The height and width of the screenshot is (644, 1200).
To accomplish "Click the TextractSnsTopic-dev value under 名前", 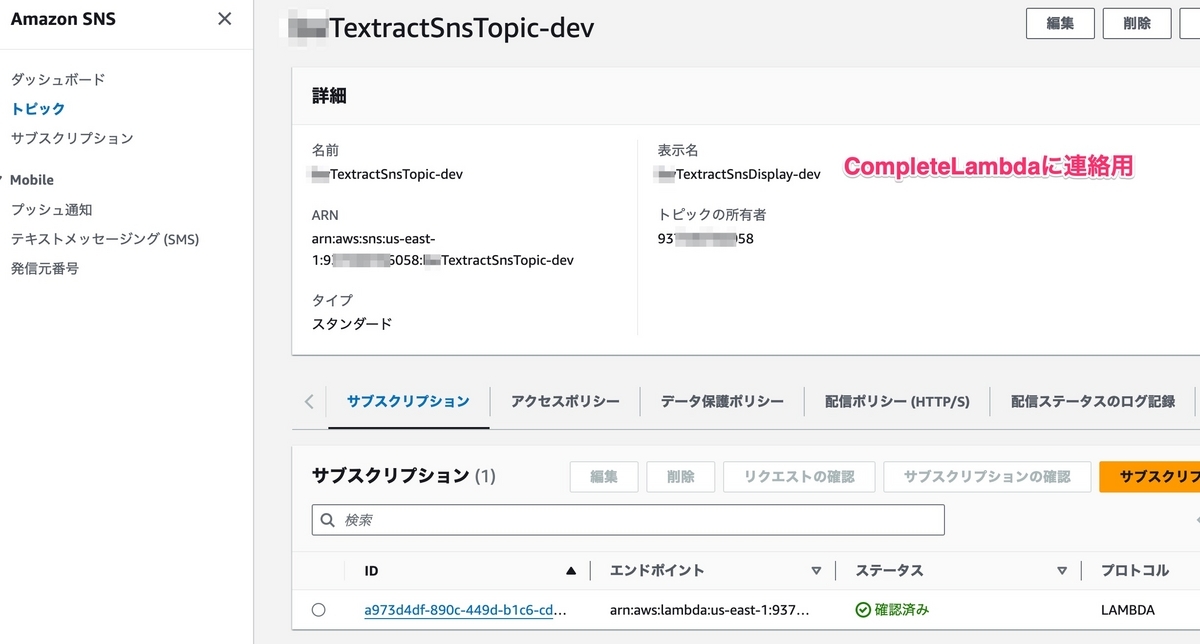I will (387, 174).
